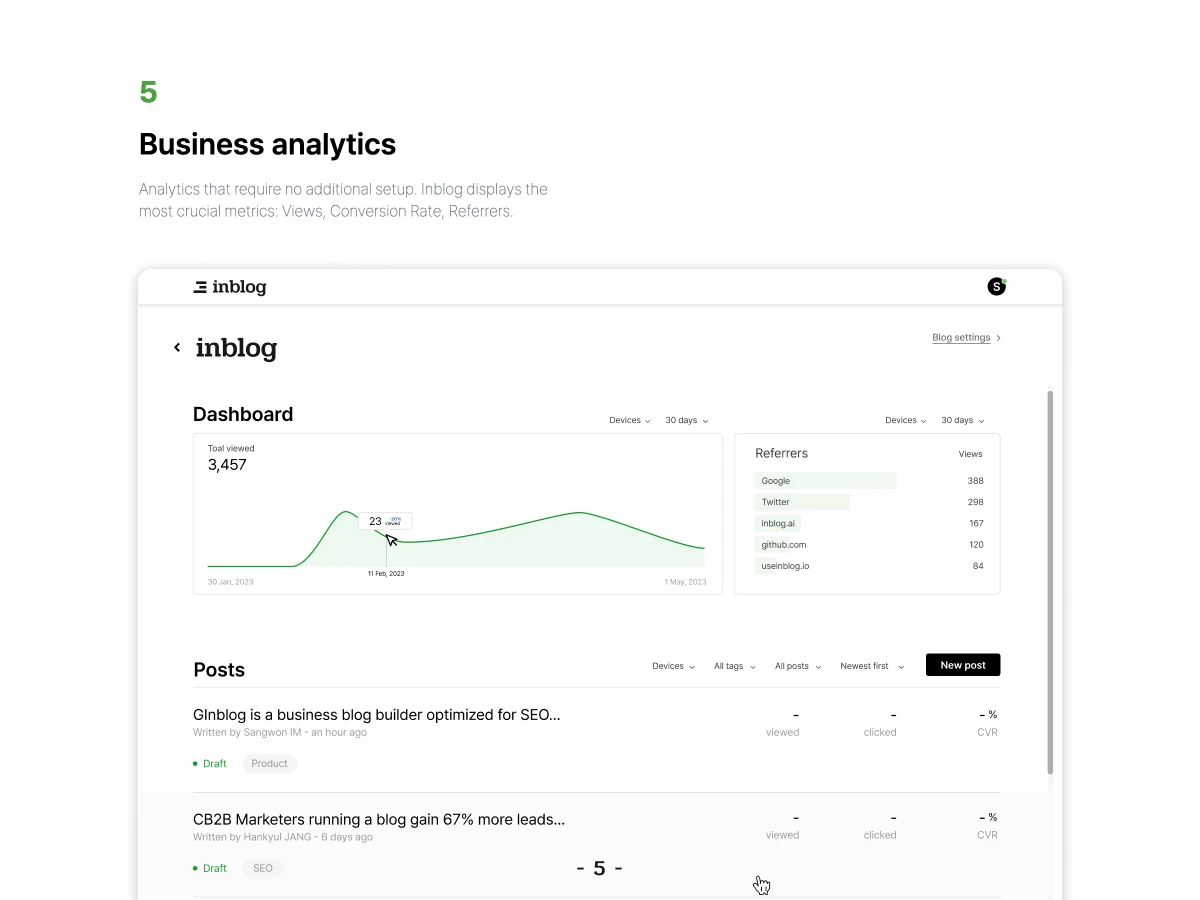This screenshot has width=1200, height=900.
Task: Open the Total viewed chart 30 days dropdown
Action: coord(687,421)
